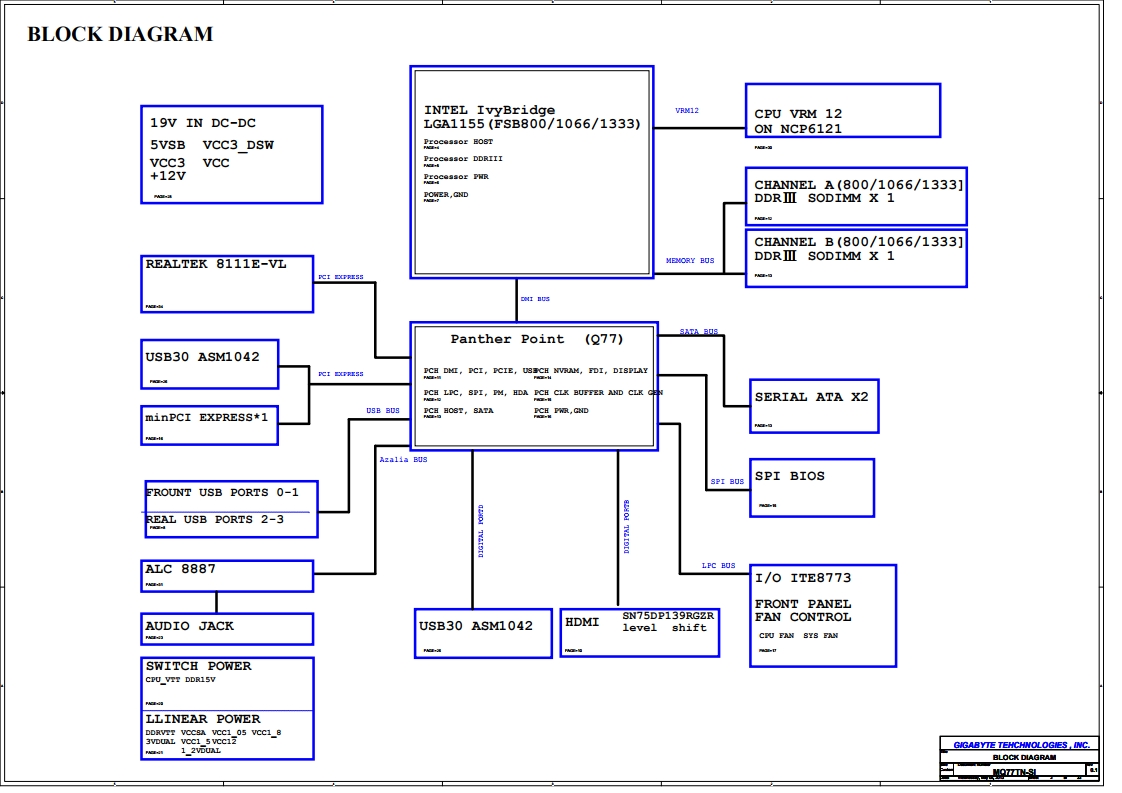Select the 'Azalia BUS' label
The height and width of the screenshot is (793, 1122).
point(403,460)
